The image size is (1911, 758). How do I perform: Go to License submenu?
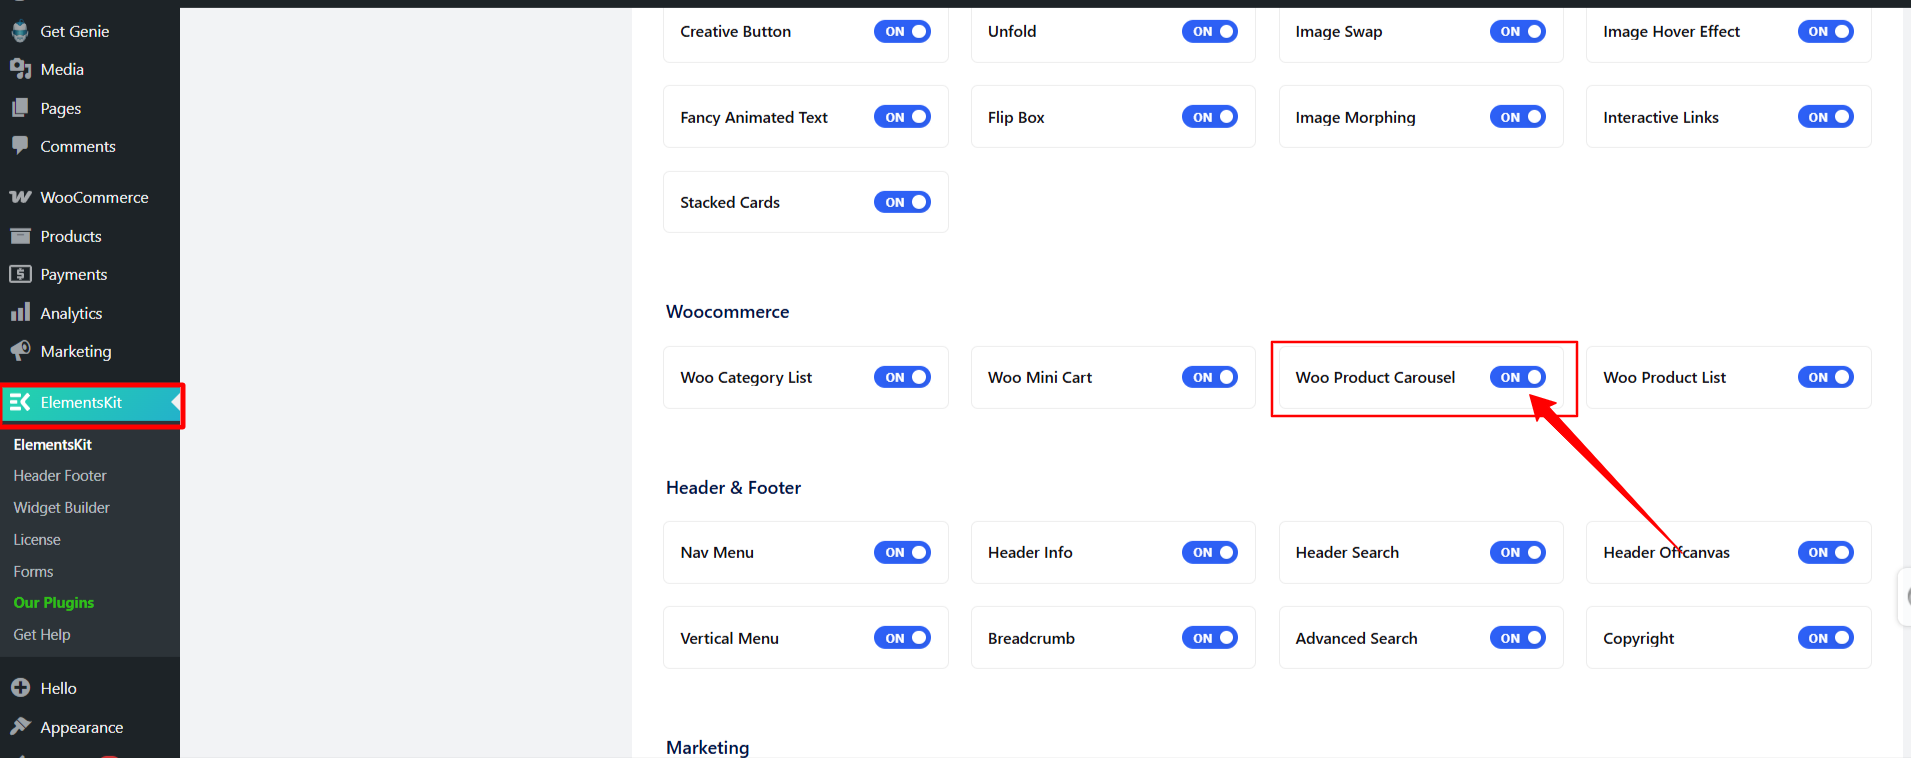click(37, 540)
